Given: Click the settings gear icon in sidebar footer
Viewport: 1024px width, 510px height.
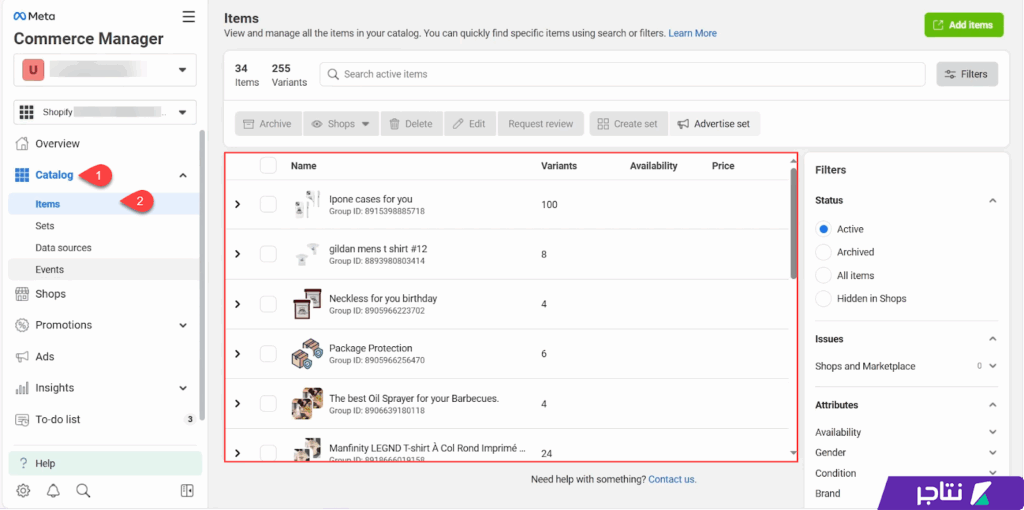Looking at the screenshot, I should point(23,490).
